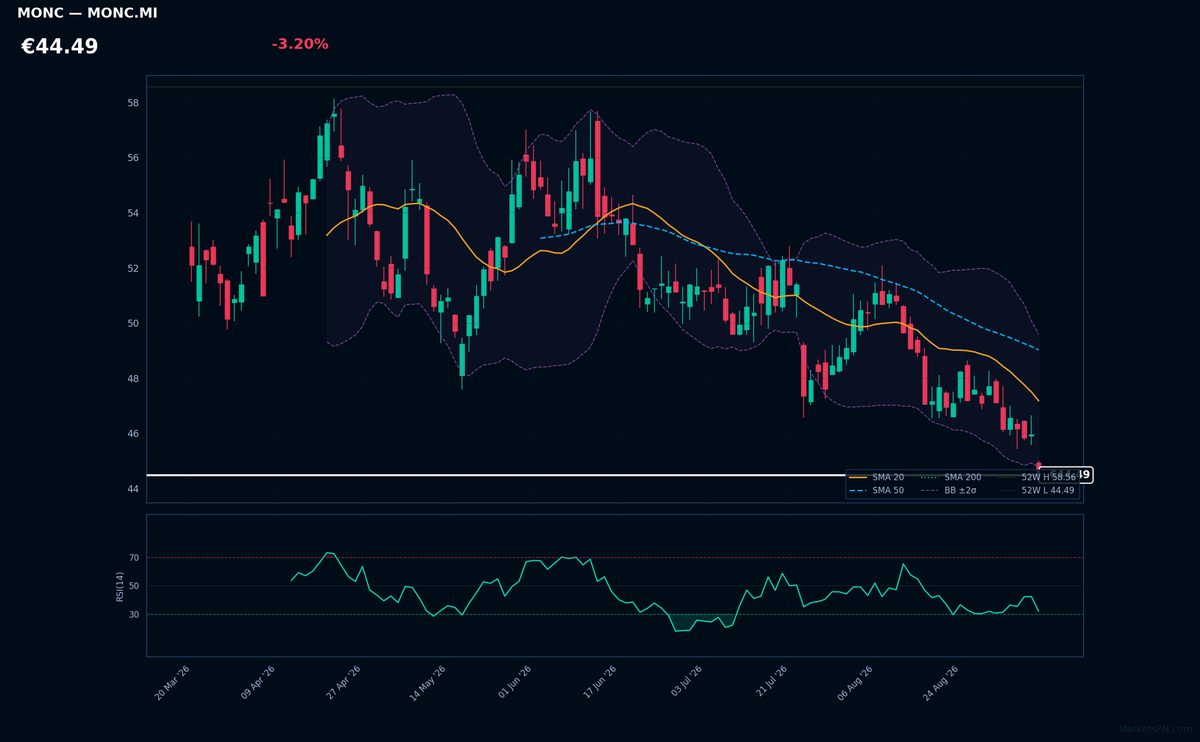Click the 52 price axis label

(133, 269)
